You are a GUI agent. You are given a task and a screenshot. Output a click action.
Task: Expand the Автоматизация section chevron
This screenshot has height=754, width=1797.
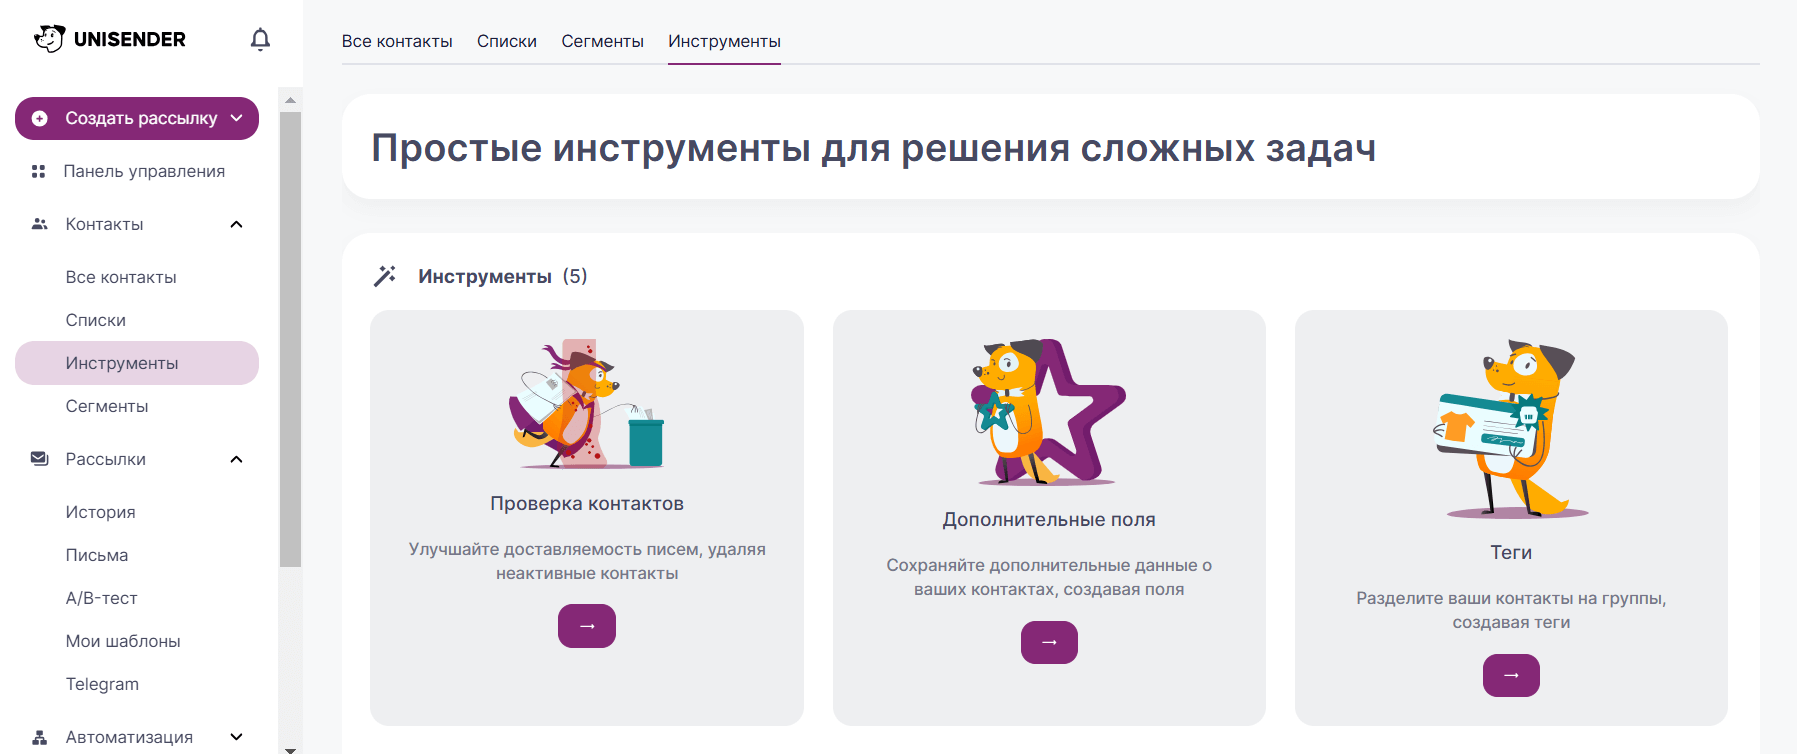[x=237, y=737]
